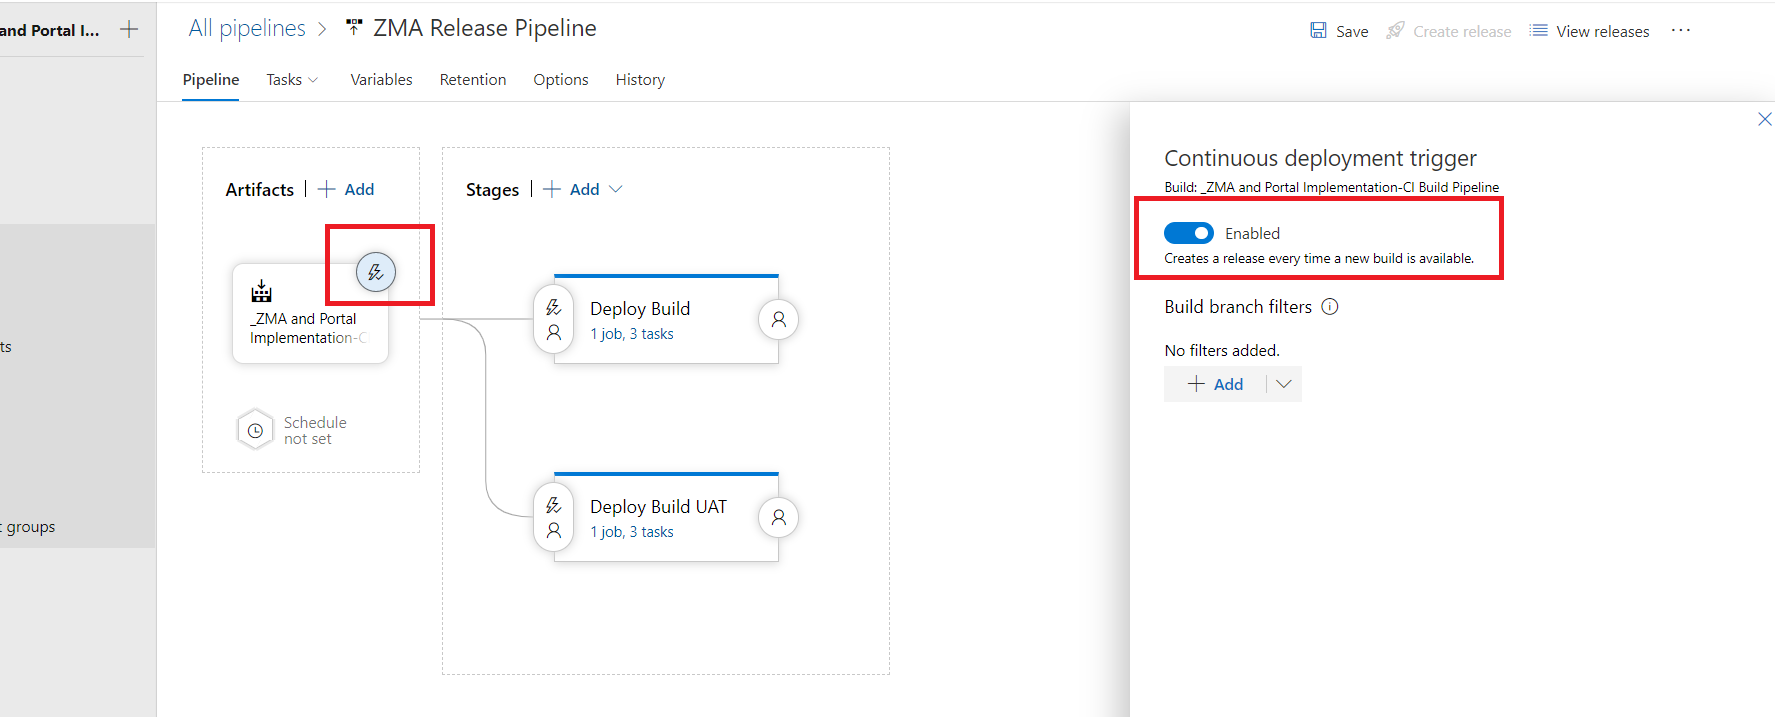Navigate to All pipelines breadcrumb

tap(247, 29)
